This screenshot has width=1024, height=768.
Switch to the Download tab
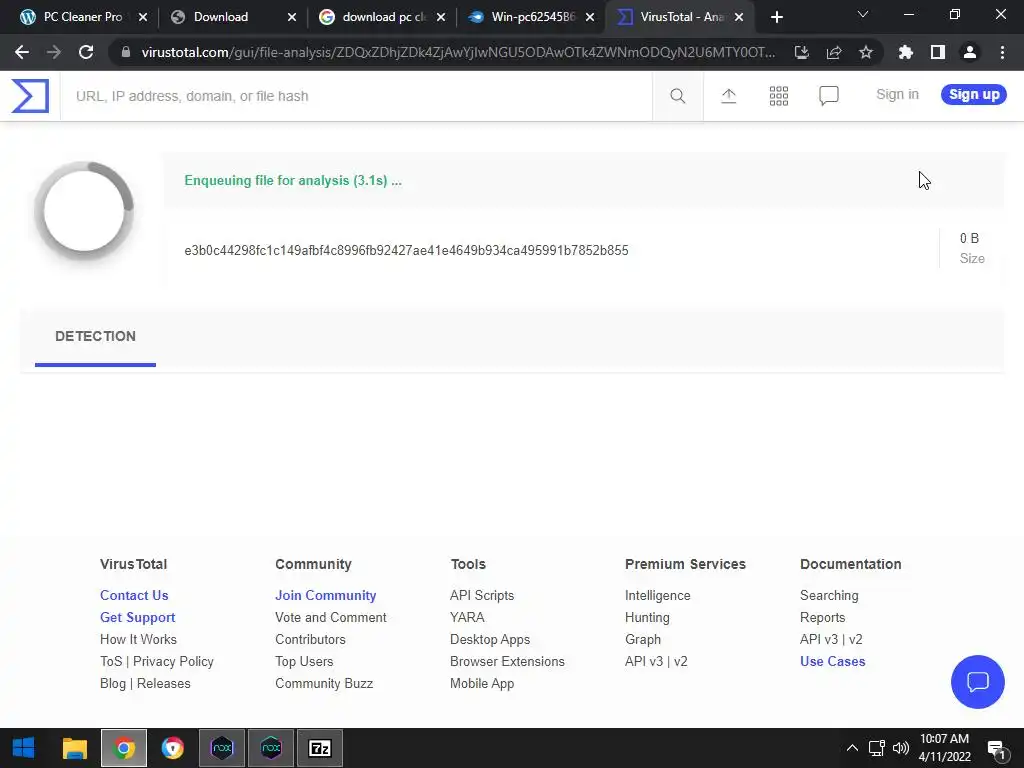click(232, 17)
